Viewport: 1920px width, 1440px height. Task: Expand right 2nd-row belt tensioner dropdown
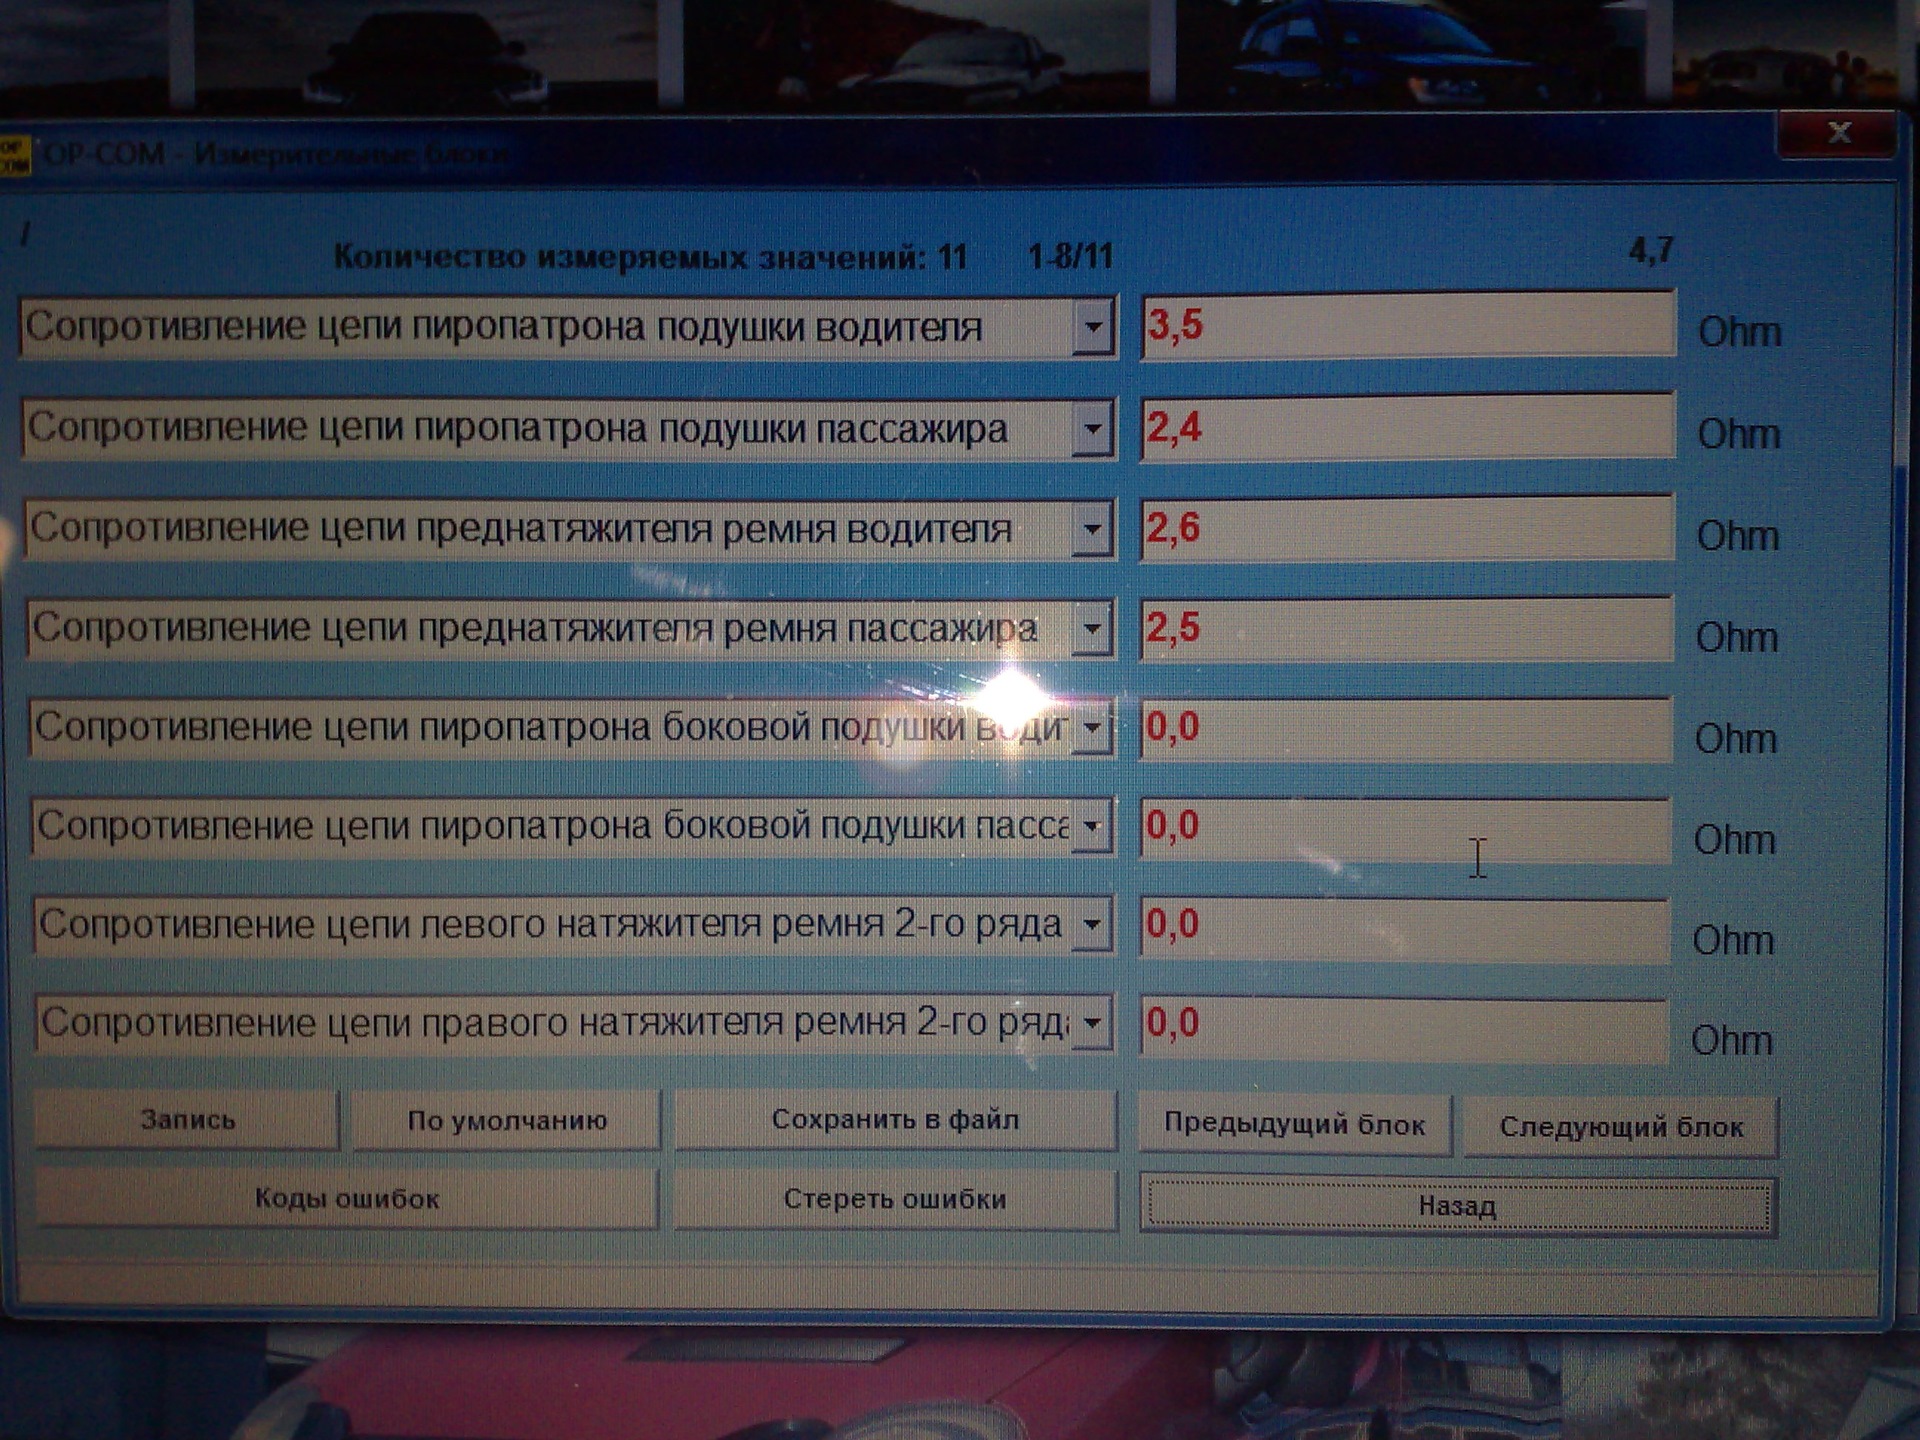1092,1023
